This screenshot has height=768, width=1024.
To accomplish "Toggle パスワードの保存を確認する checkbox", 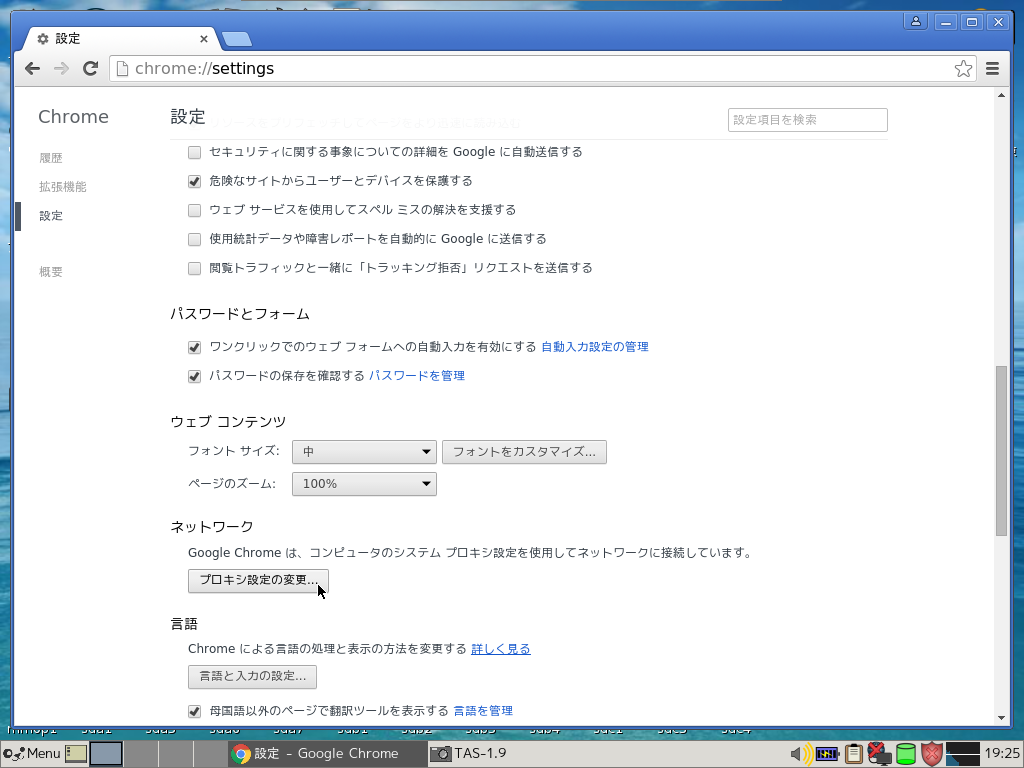I will pyautogui.click(x=194, y=376).
